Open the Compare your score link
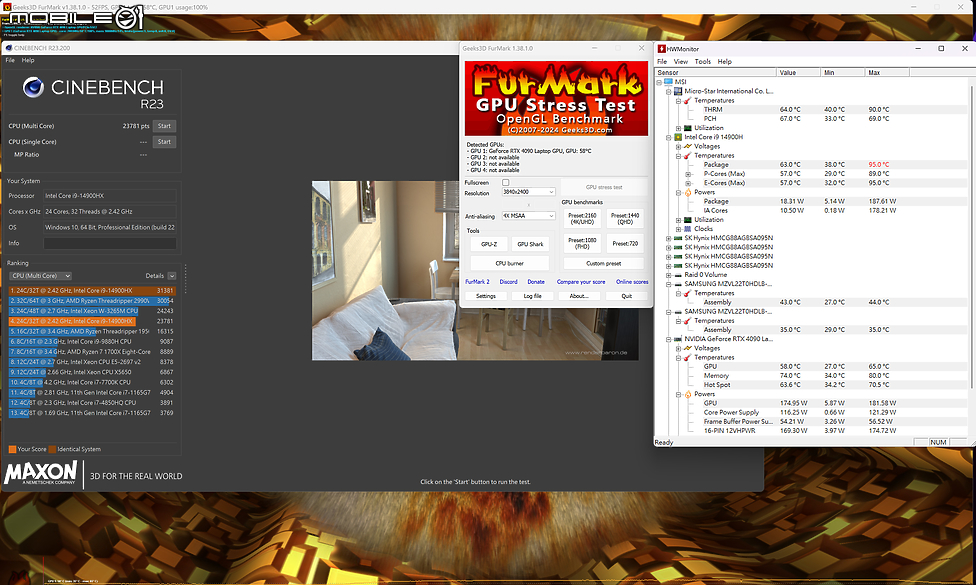Screen dimensions: 976x585 point(581,282)
